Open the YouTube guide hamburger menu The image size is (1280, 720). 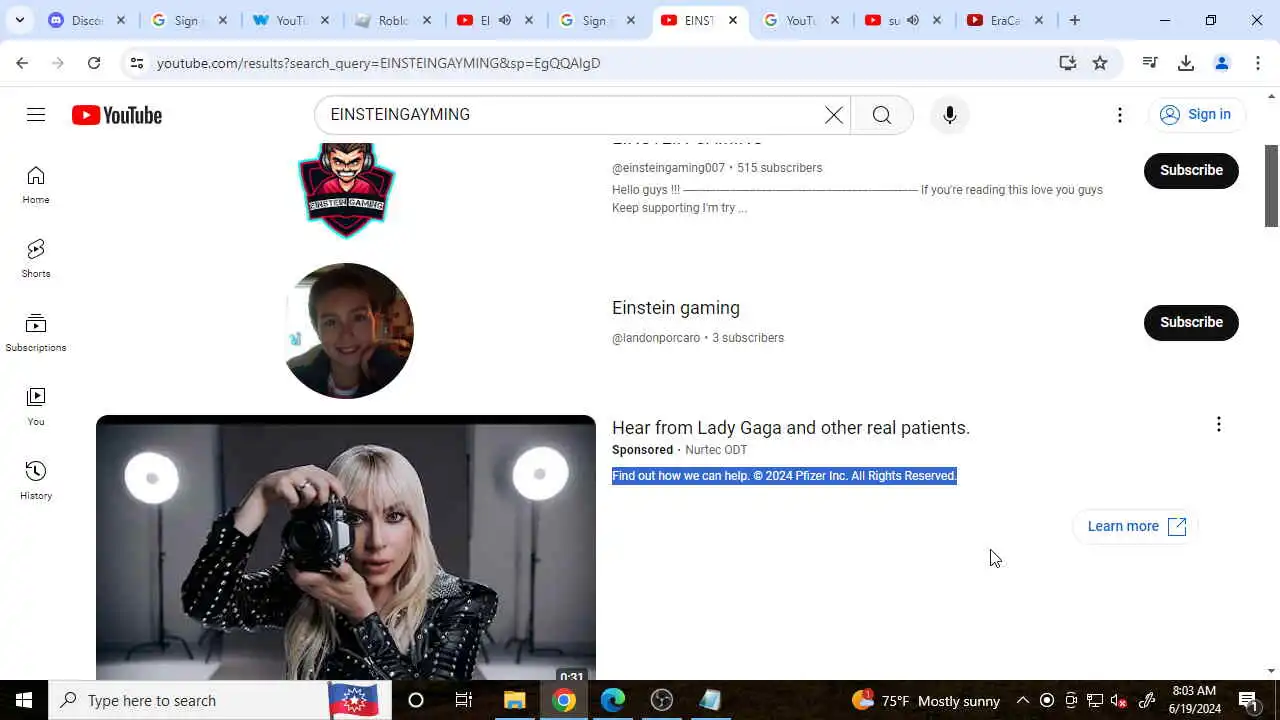tap(36, 115)
